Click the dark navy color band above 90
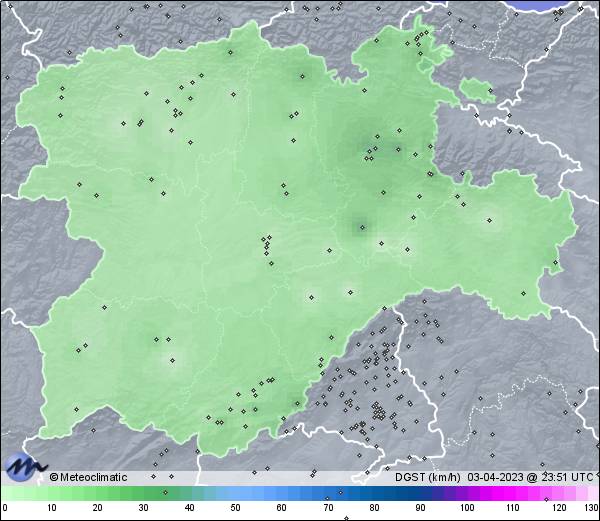Image resolution: width=600 pixels, height=521 pixels. (x=420, y=494)
